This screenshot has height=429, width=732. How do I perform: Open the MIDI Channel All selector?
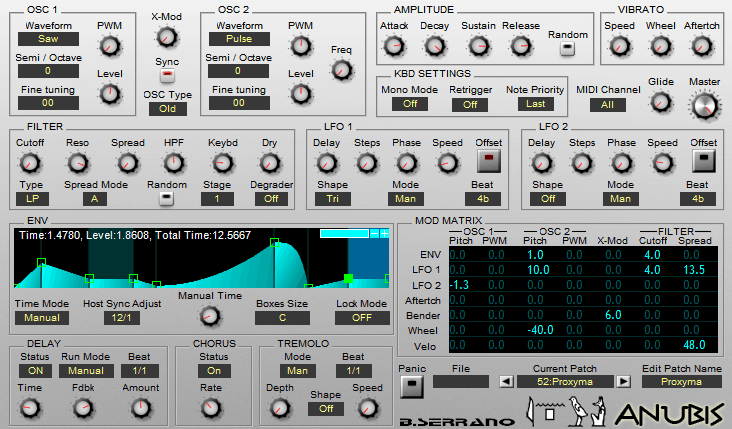607,105
